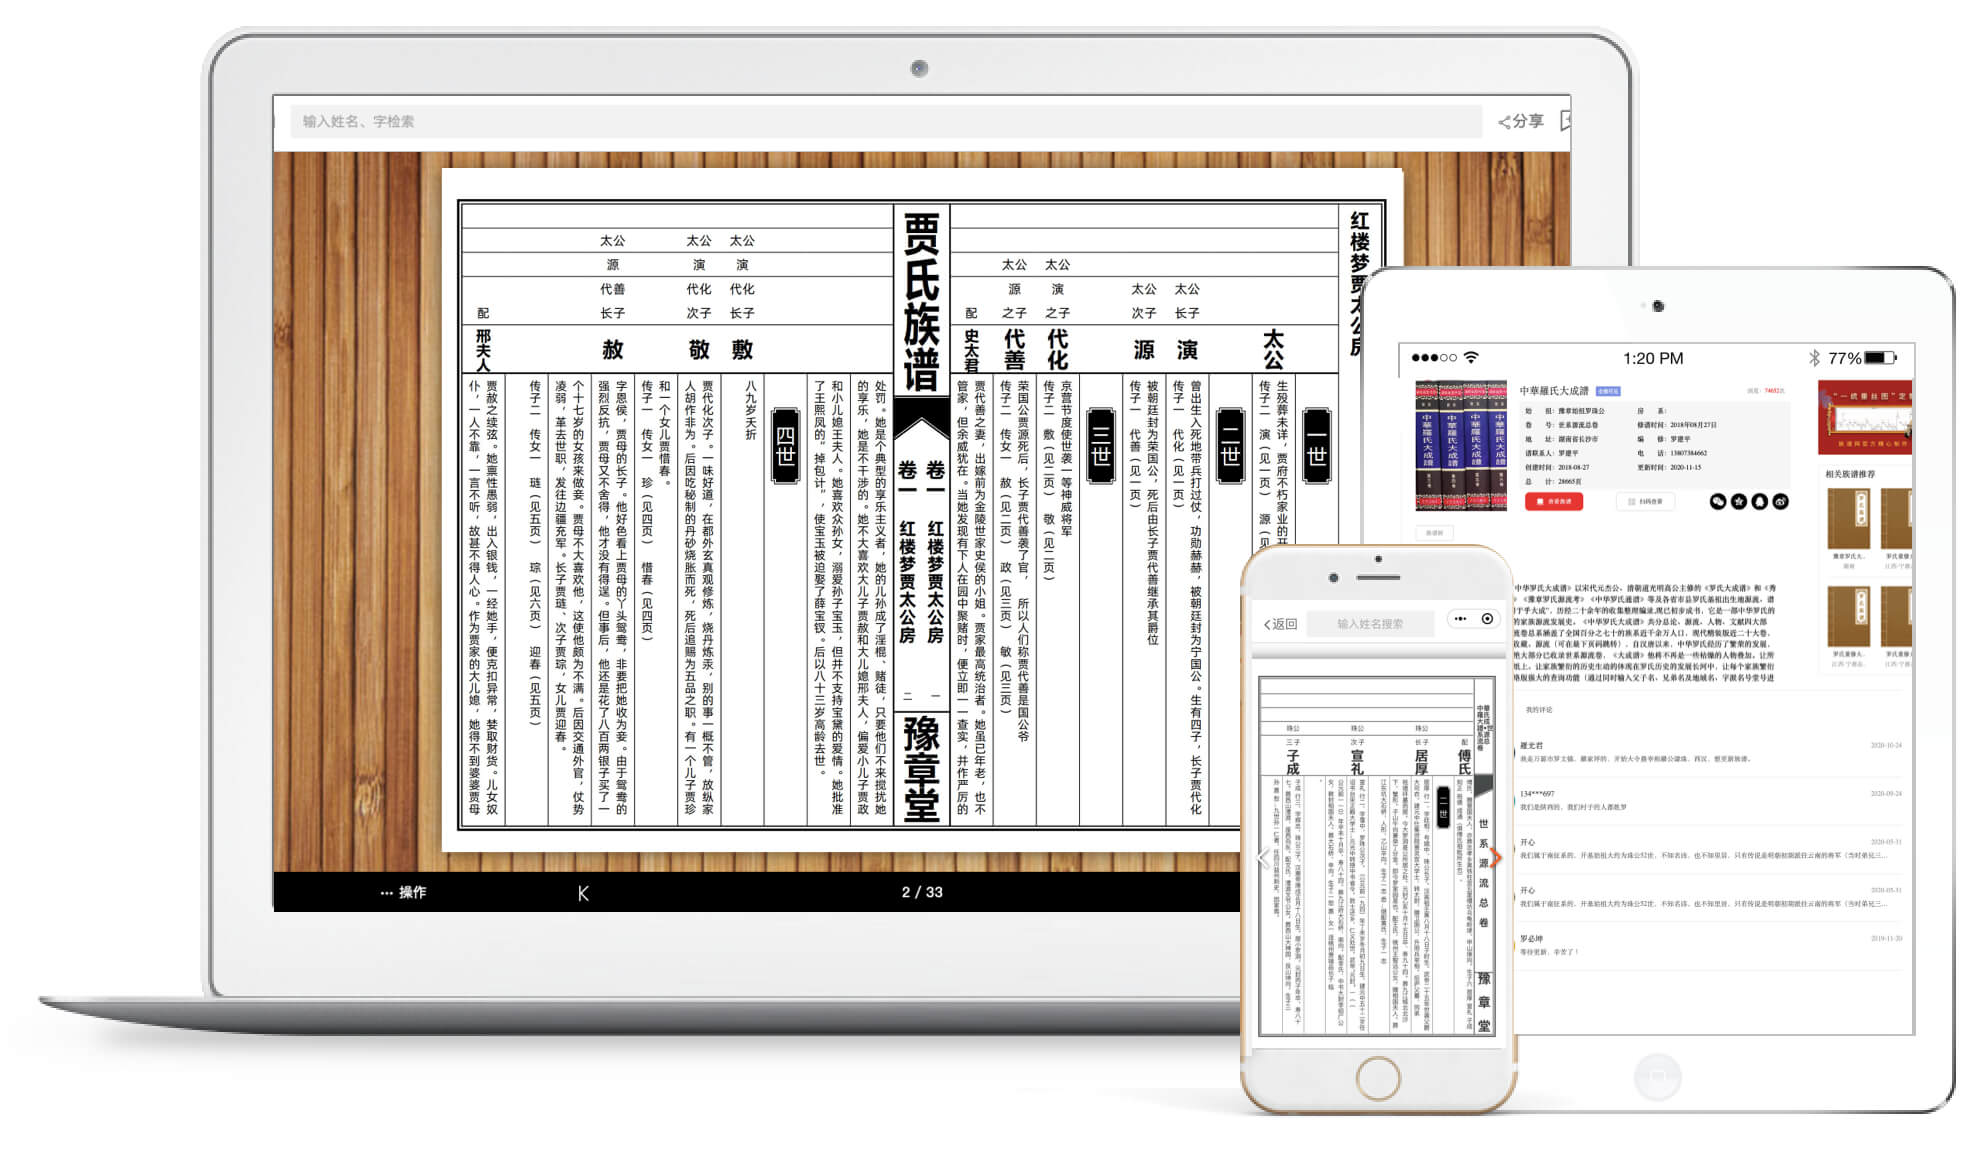Click bookmark icon beside 分享 on laptop

point(1565,121)
